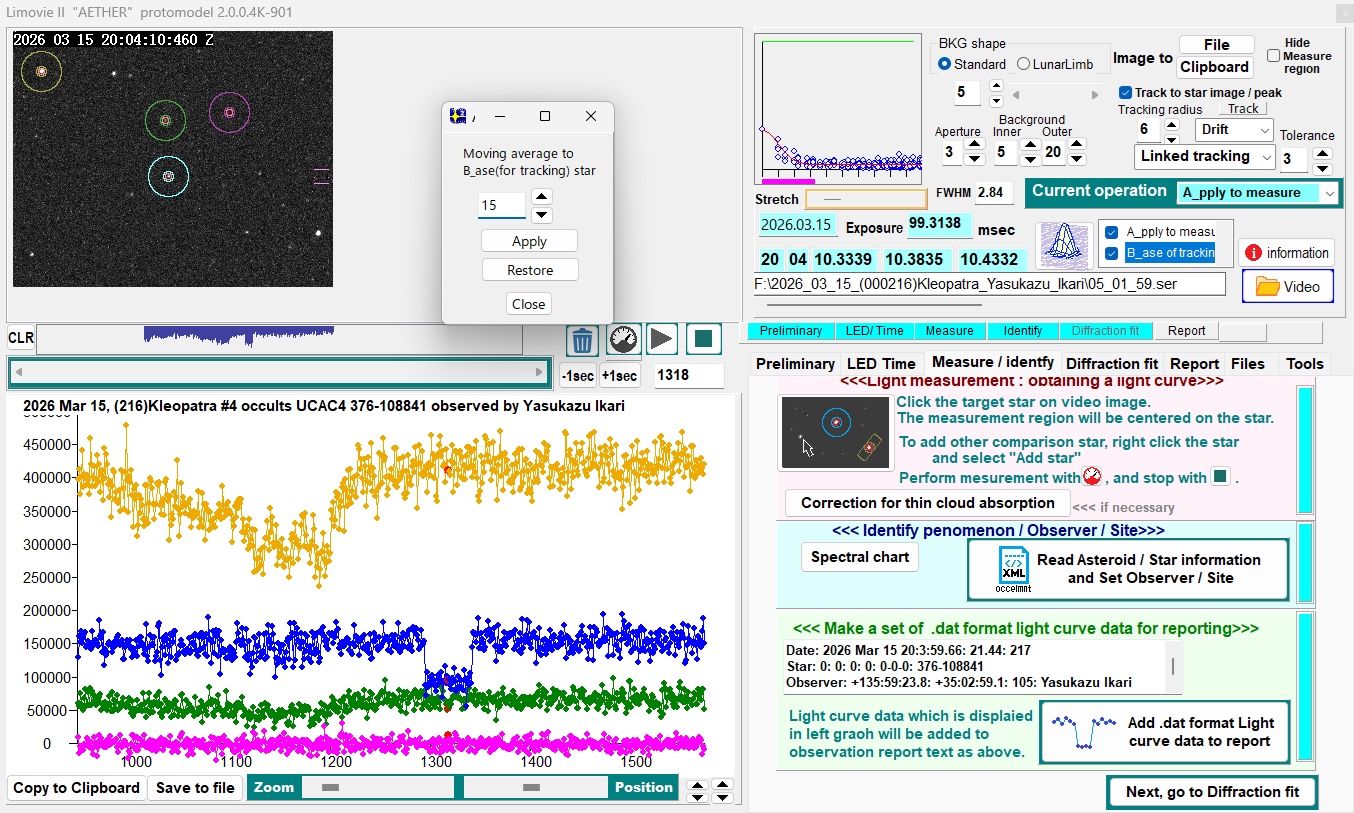The image size is (1354, 813).
Task: Click the Stretch slider bar
Action: point(866,200)
